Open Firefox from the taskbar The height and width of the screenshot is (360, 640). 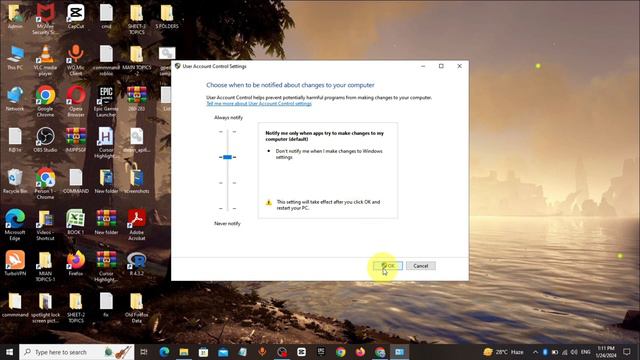coord(360,352)
